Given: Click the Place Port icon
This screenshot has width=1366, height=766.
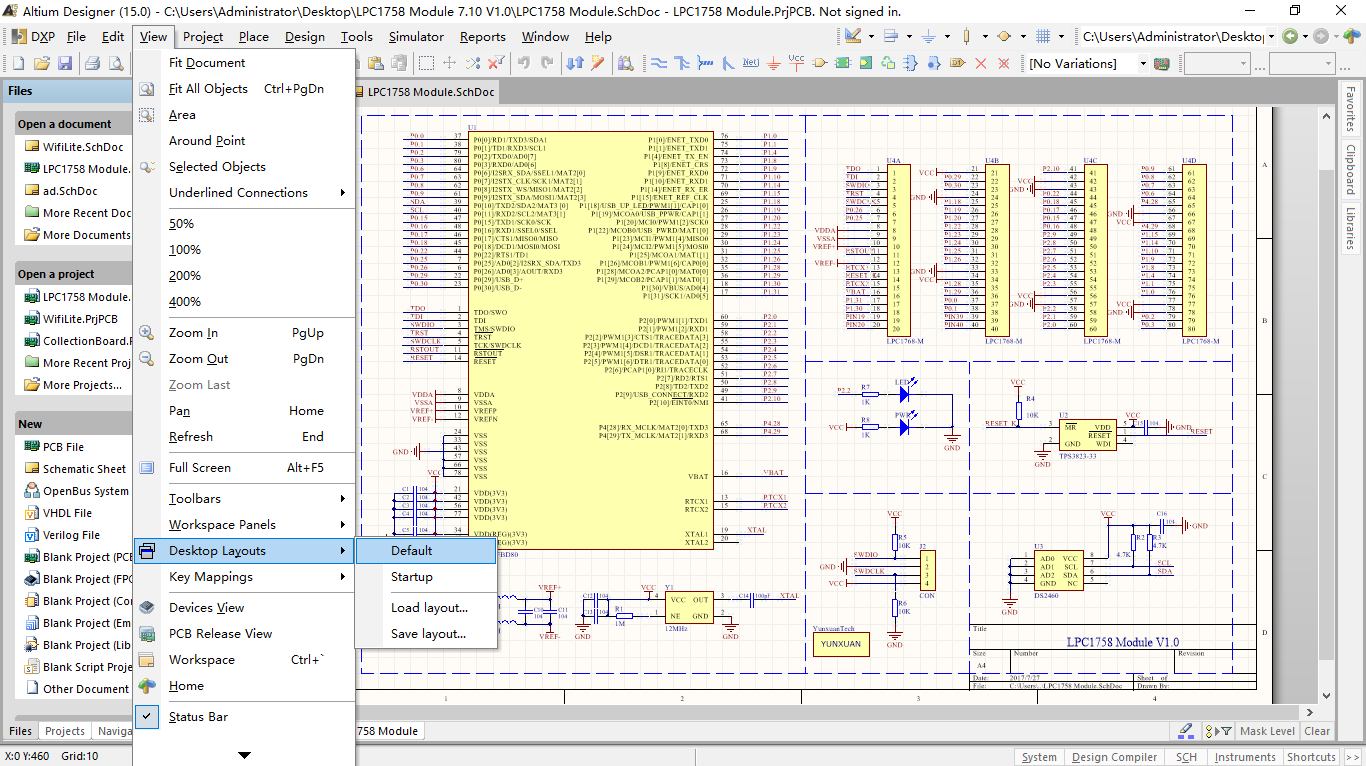Looking at the screenshot, I should [955, 63].
